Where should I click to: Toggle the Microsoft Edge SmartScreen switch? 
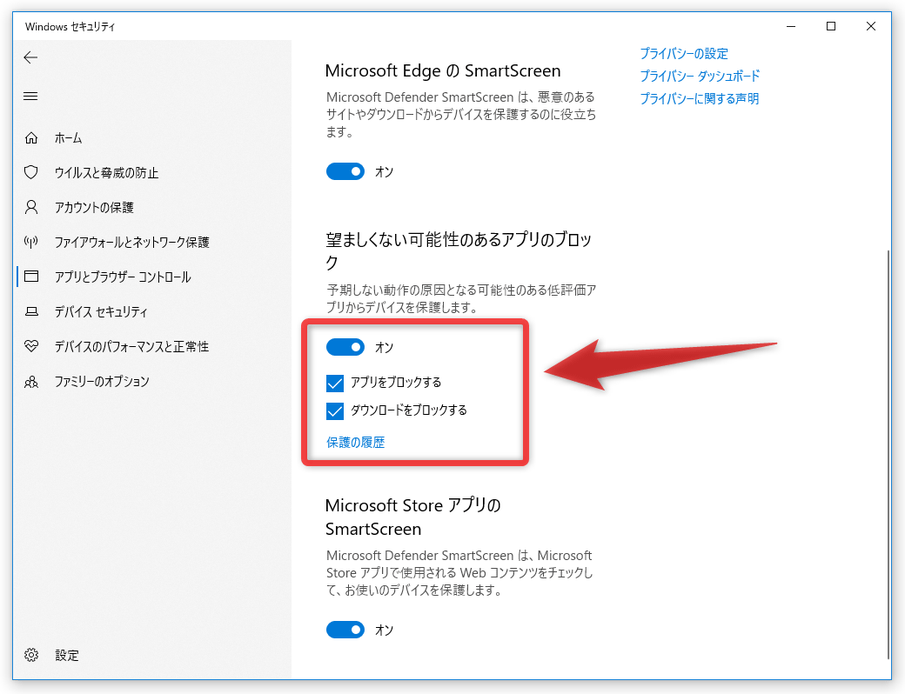(x=345, y=171)
